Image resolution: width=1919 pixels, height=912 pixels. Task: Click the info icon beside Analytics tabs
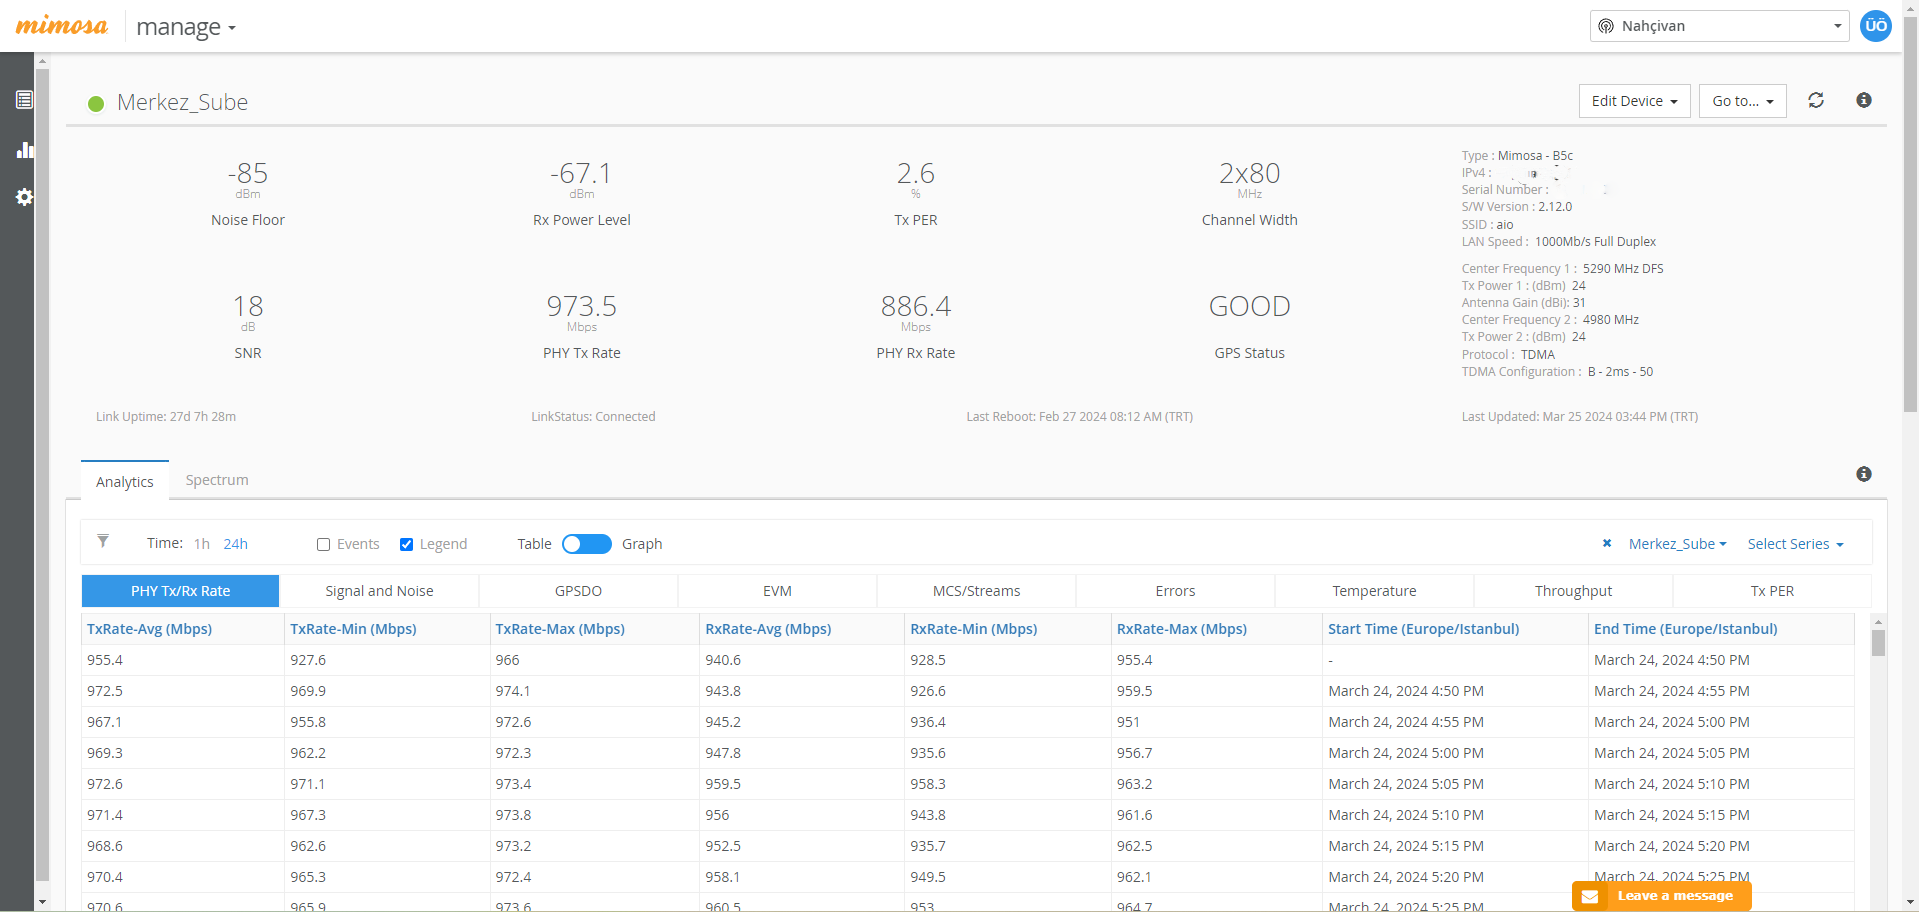(1863, 474)
